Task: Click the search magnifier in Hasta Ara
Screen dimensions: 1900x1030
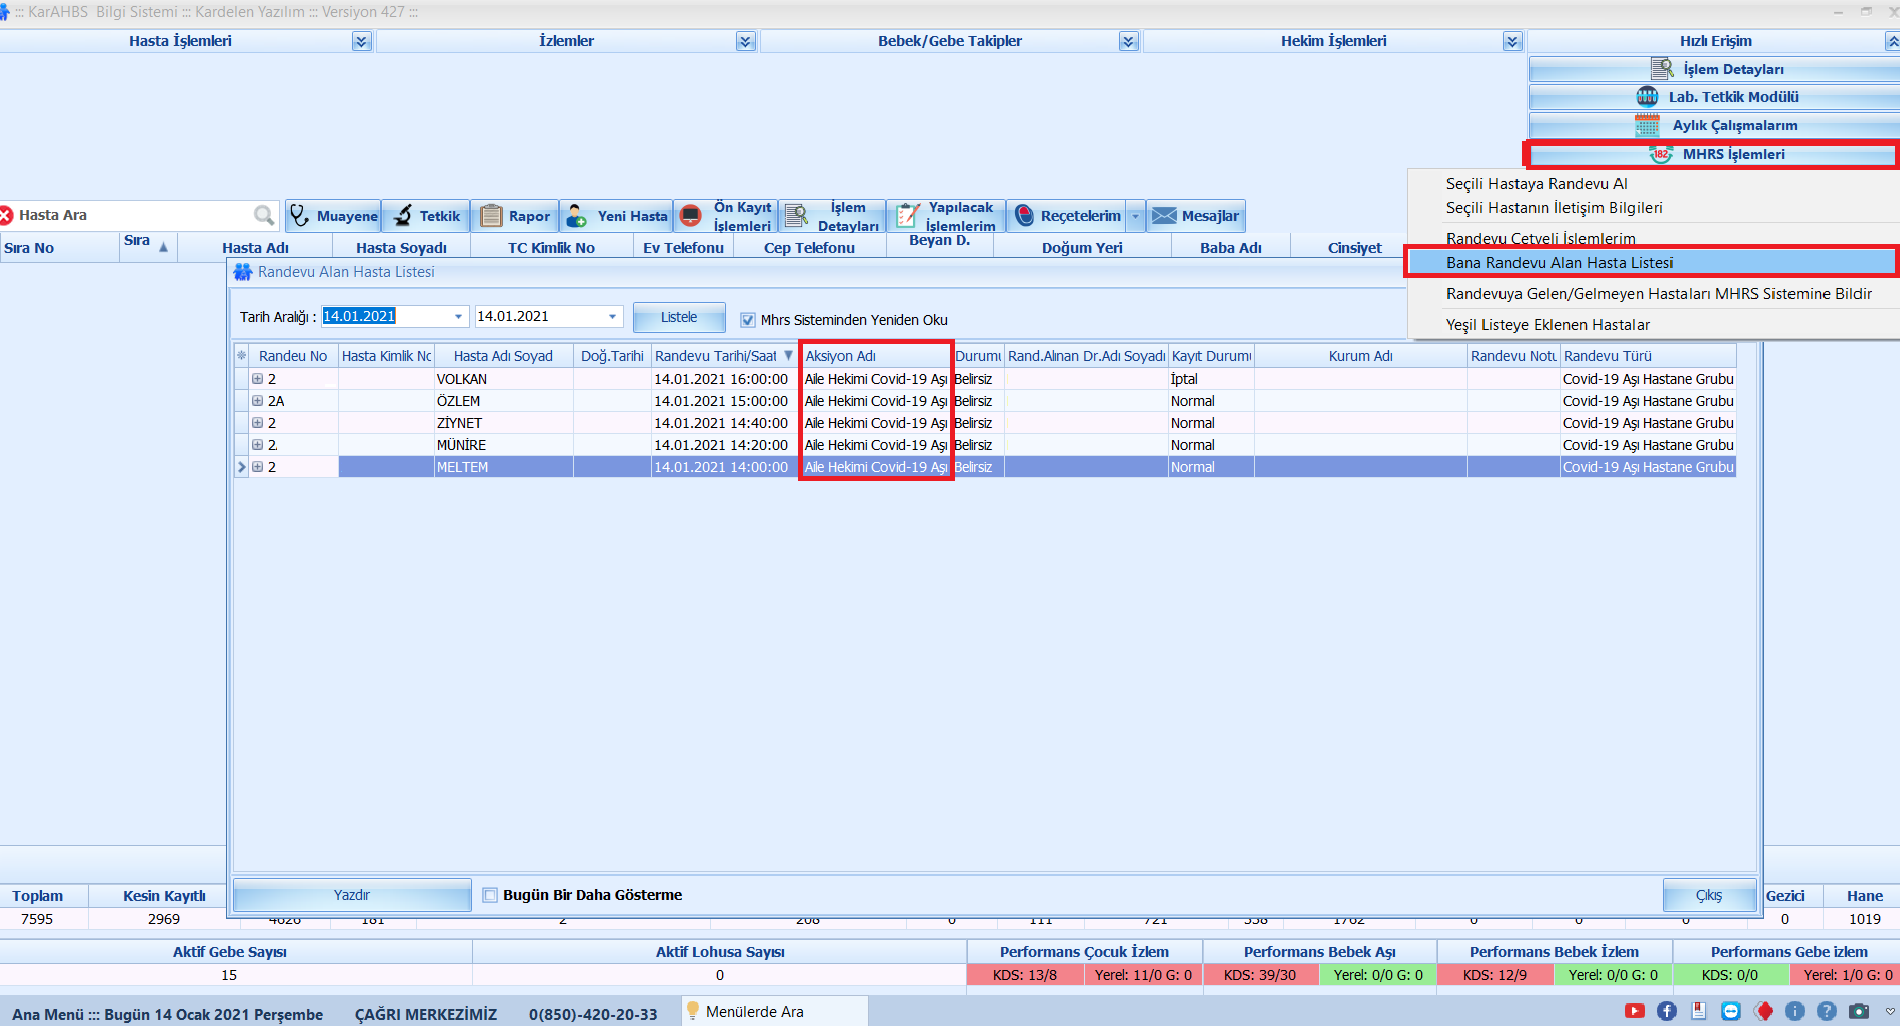Action: (264, 215)
